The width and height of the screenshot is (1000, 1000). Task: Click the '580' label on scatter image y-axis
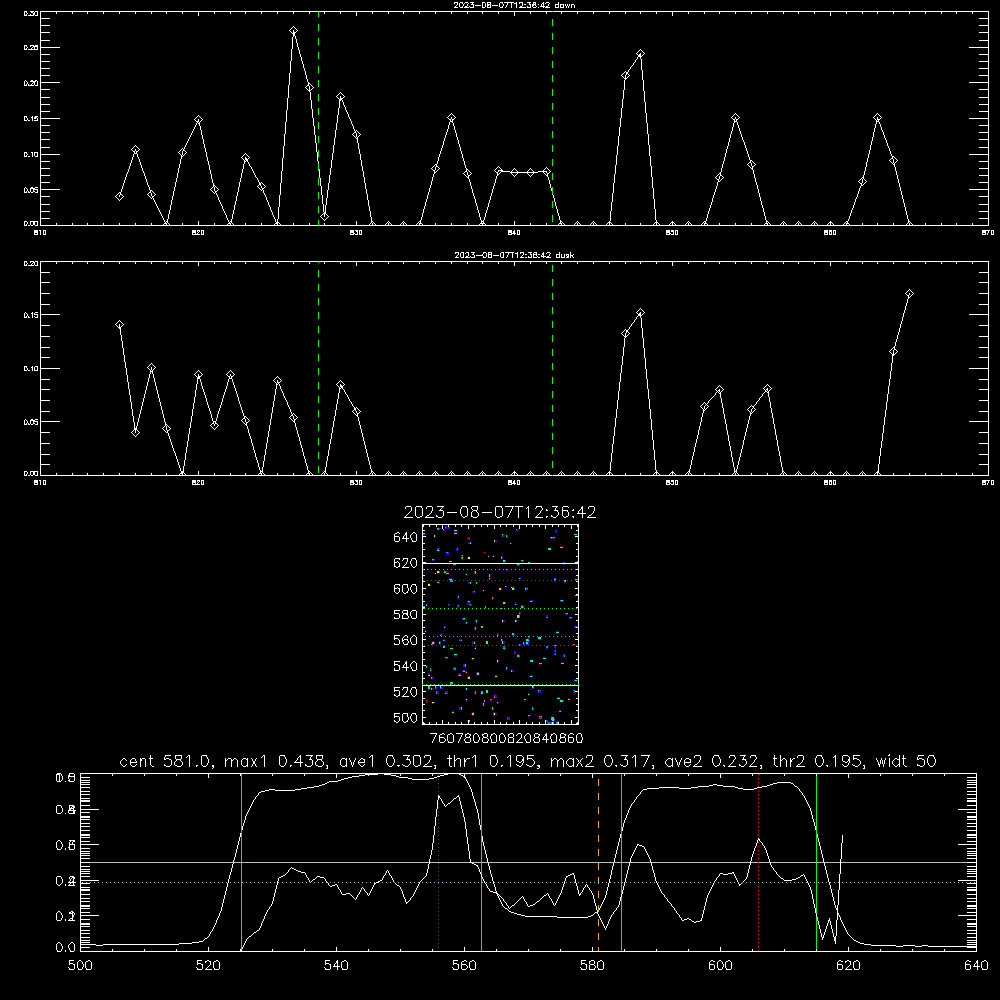coord(406,615)
